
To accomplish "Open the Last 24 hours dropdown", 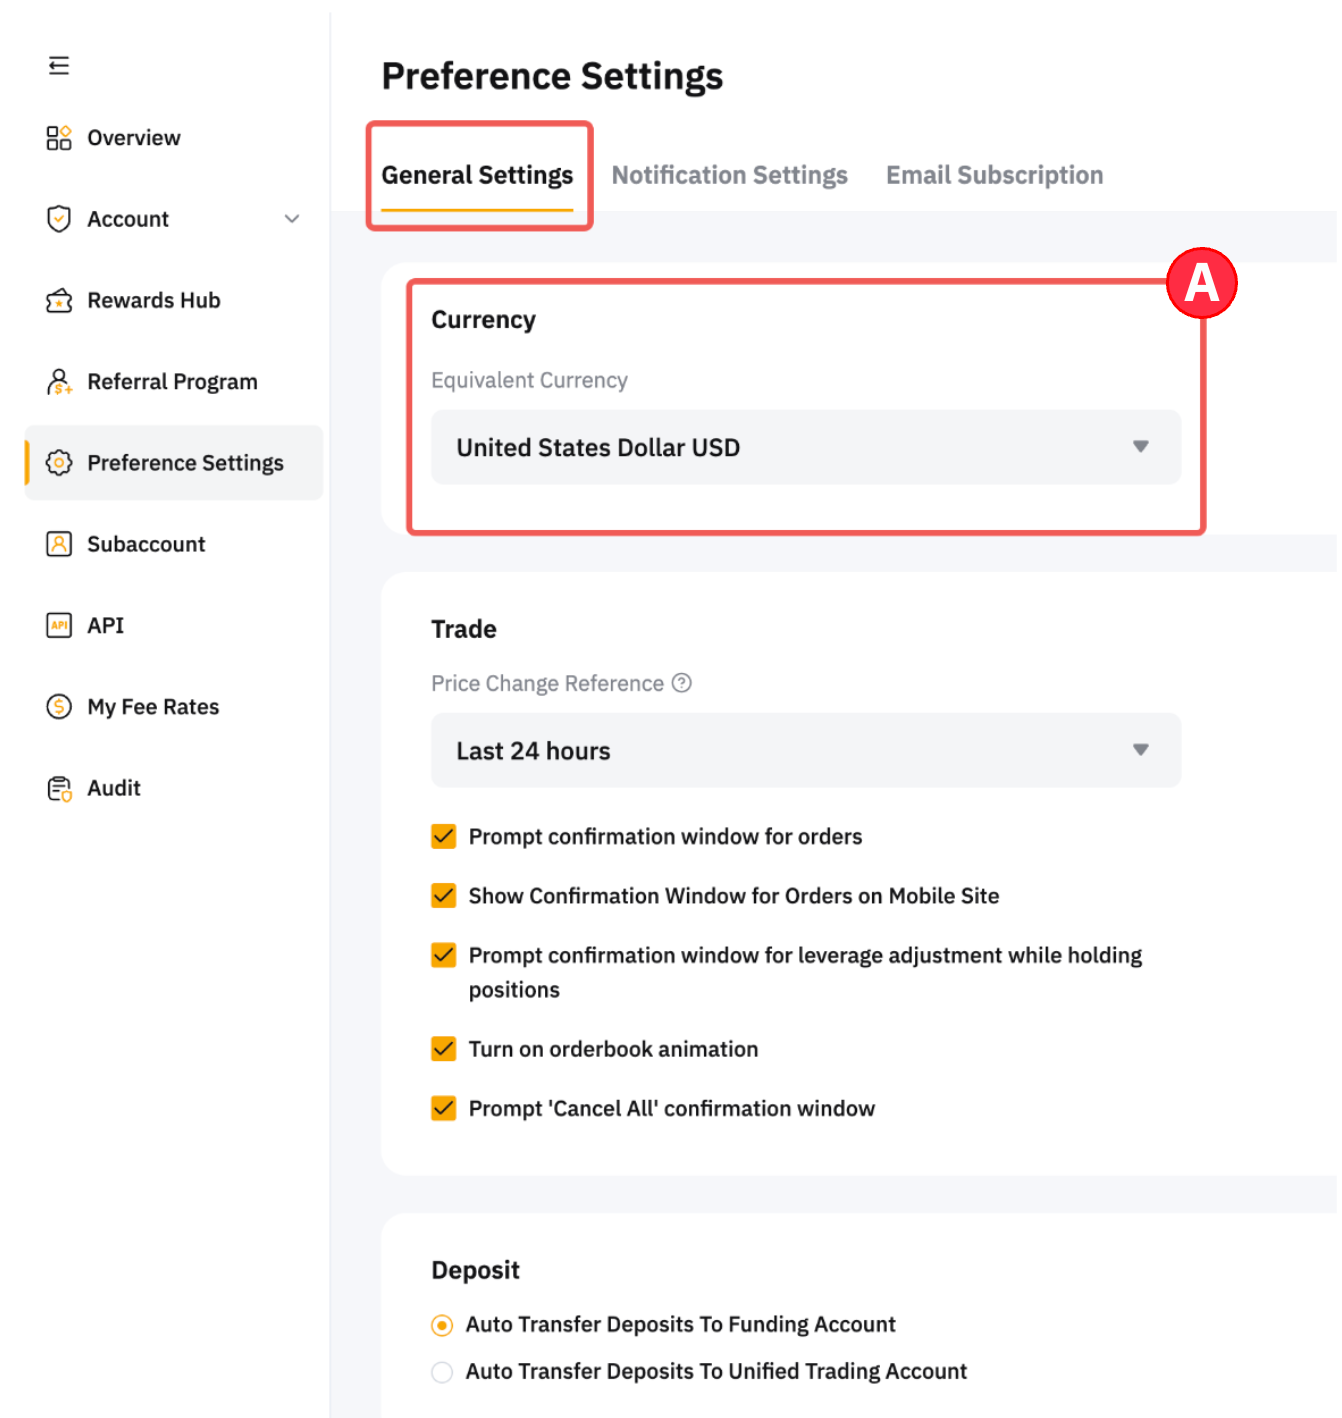I will 805,750.
